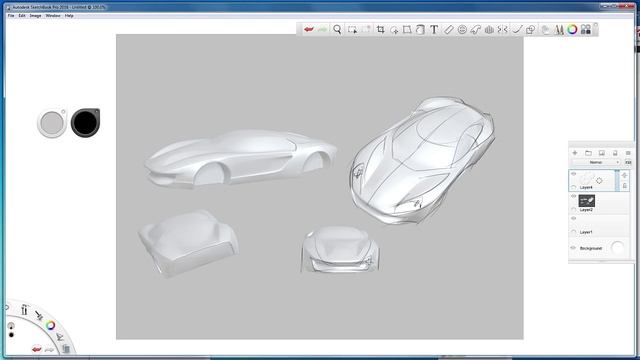Image resolution: width=640 pixels, height=360 pixels.
Task: Click the edit tools icon in the lagoon
Action: coord(60,337)
